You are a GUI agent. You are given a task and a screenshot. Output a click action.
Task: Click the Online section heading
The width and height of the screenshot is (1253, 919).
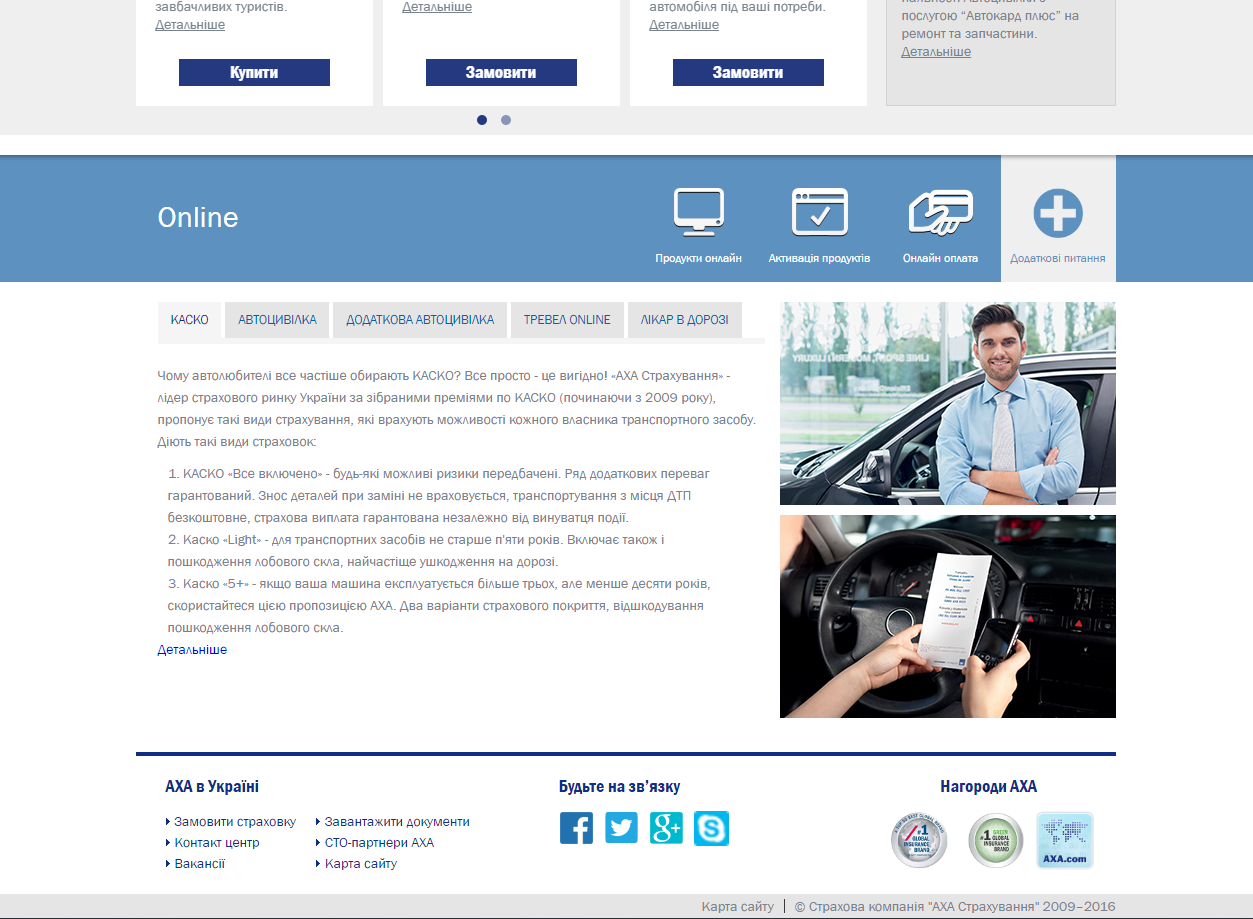pyautogui.click(x=198, y=218)
